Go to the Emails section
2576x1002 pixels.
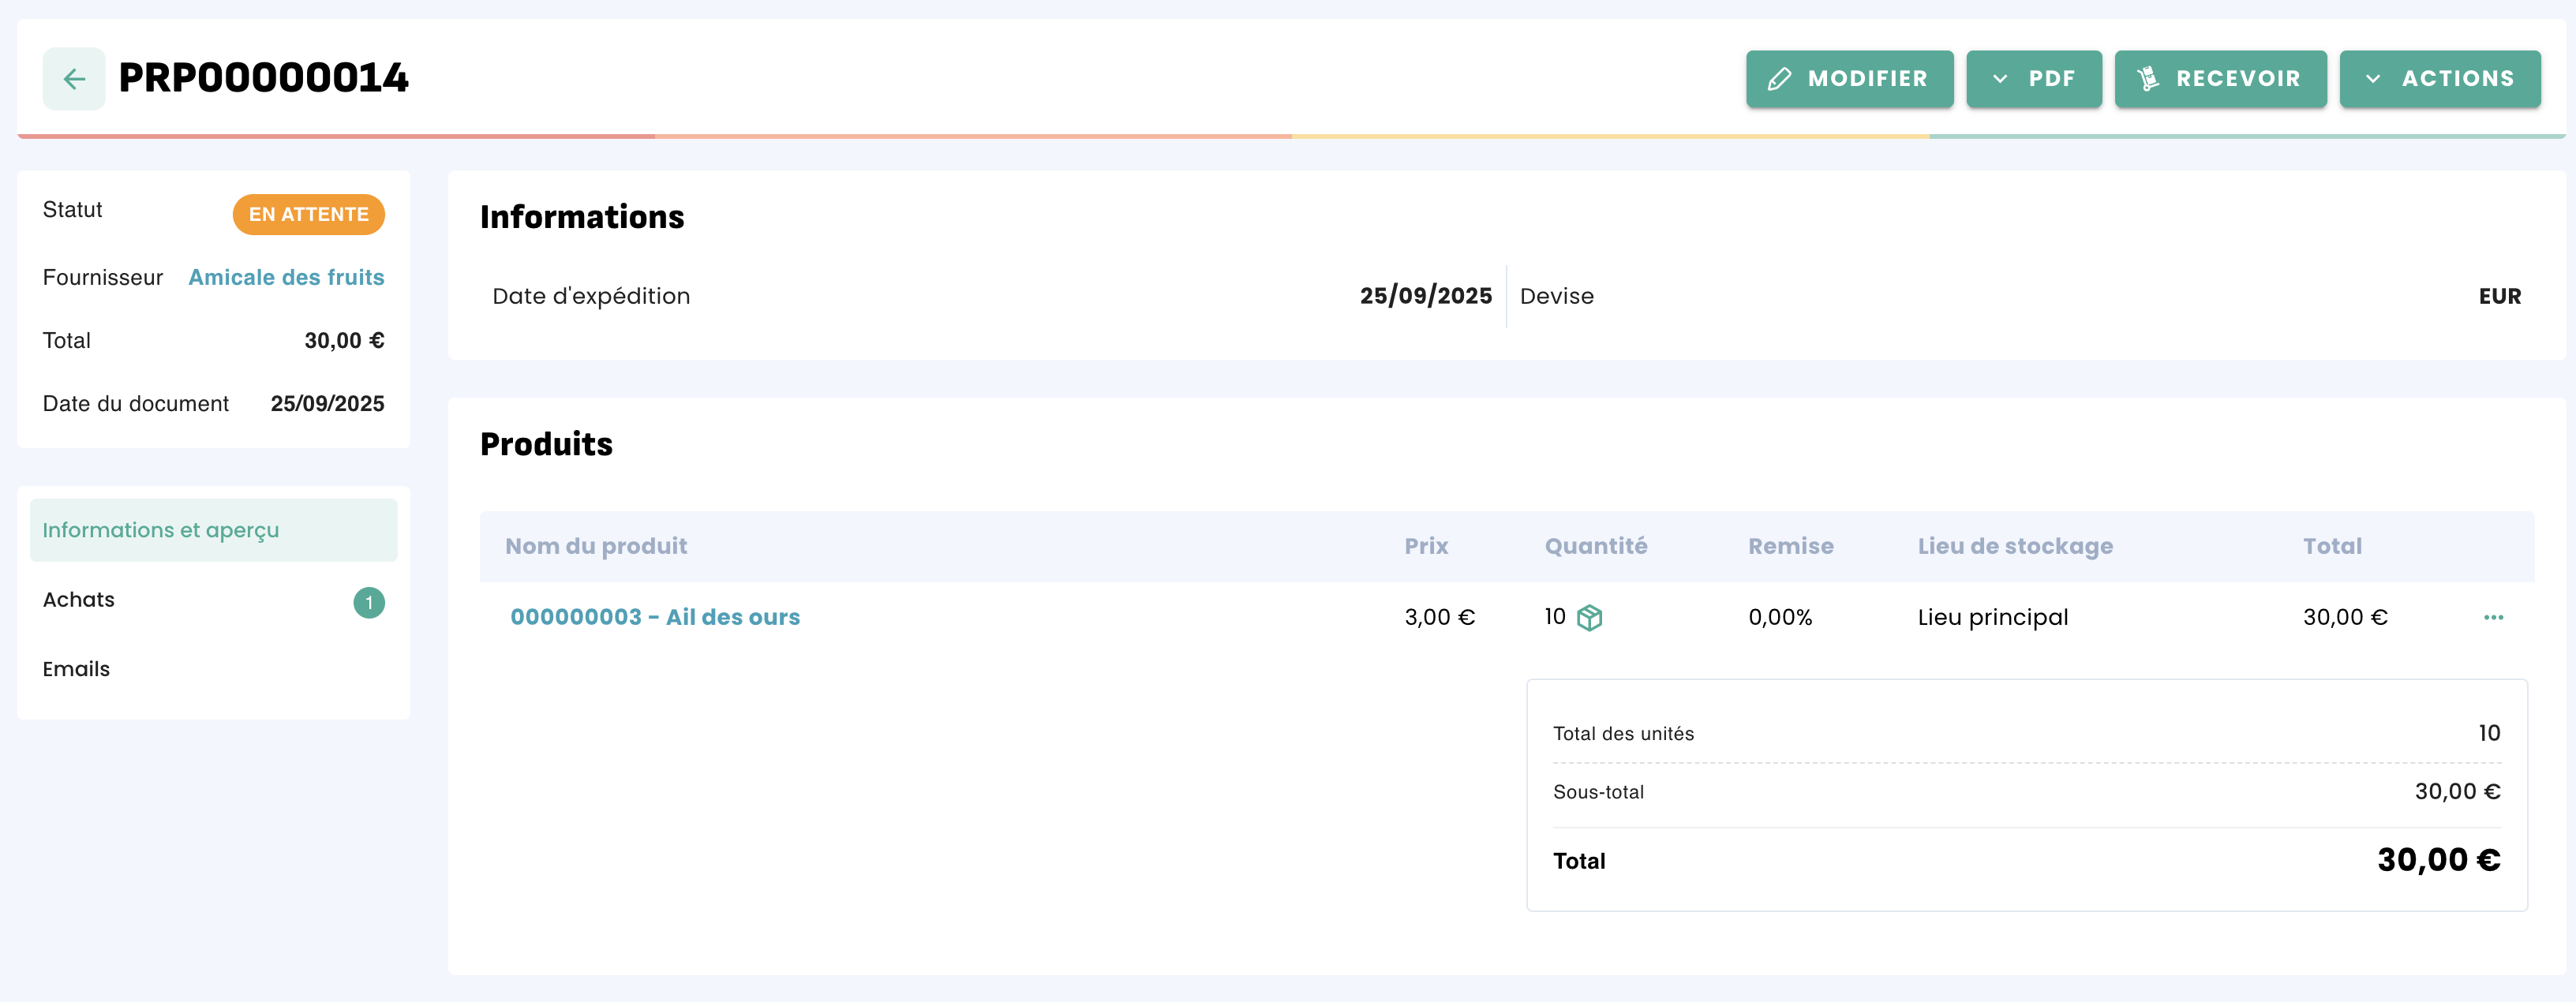(x=76, y=669)
